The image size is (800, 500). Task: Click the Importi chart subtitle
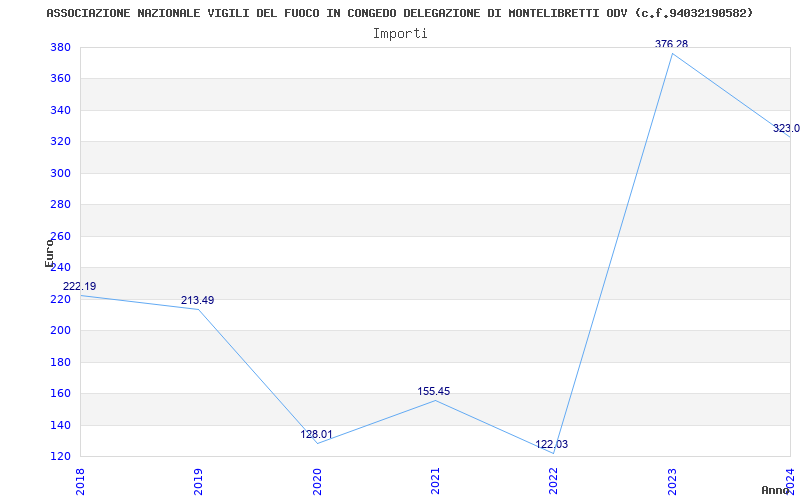point(400,34)
